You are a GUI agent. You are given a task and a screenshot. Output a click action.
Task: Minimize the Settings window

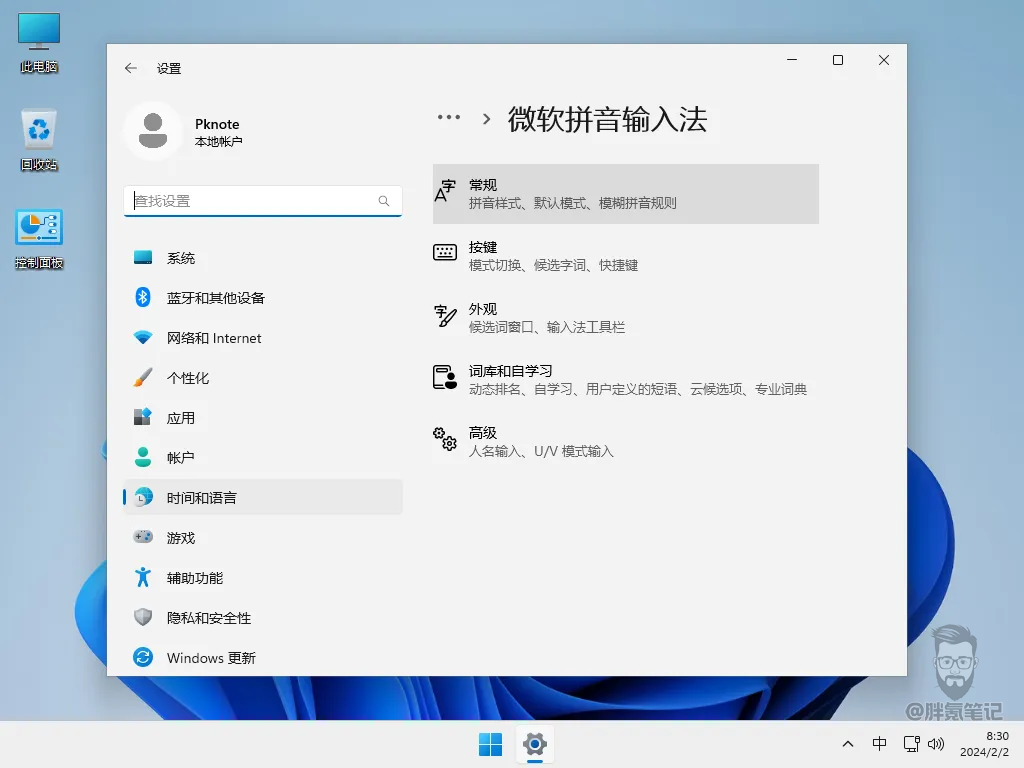pos(792,60)
